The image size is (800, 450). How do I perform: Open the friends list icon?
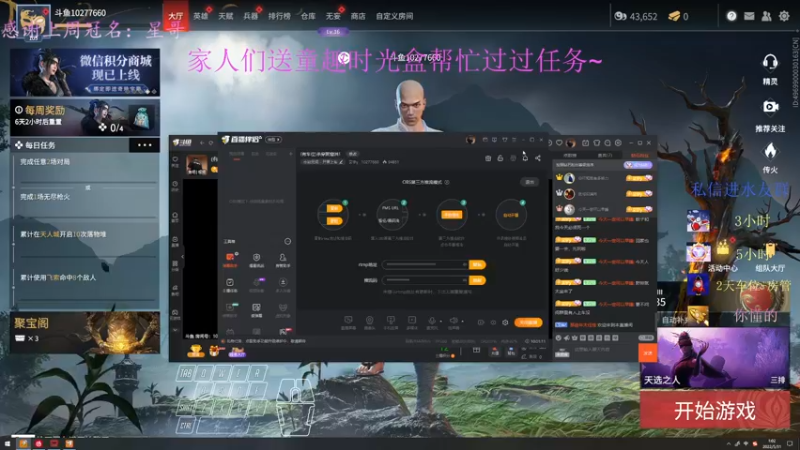click(766, 16)
